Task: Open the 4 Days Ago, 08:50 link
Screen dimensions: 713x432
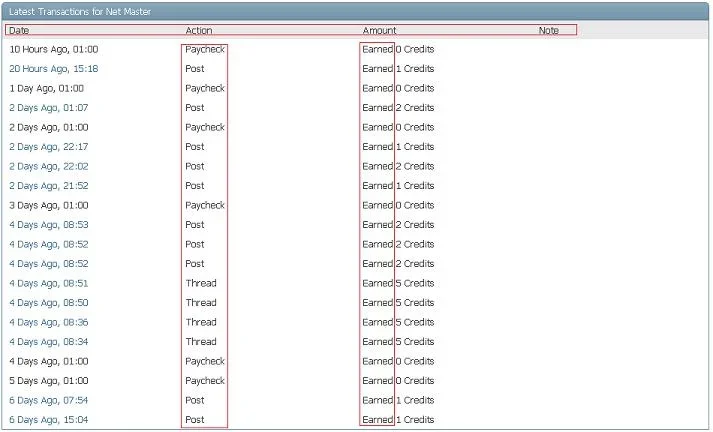Action: (x=49, y=303)
